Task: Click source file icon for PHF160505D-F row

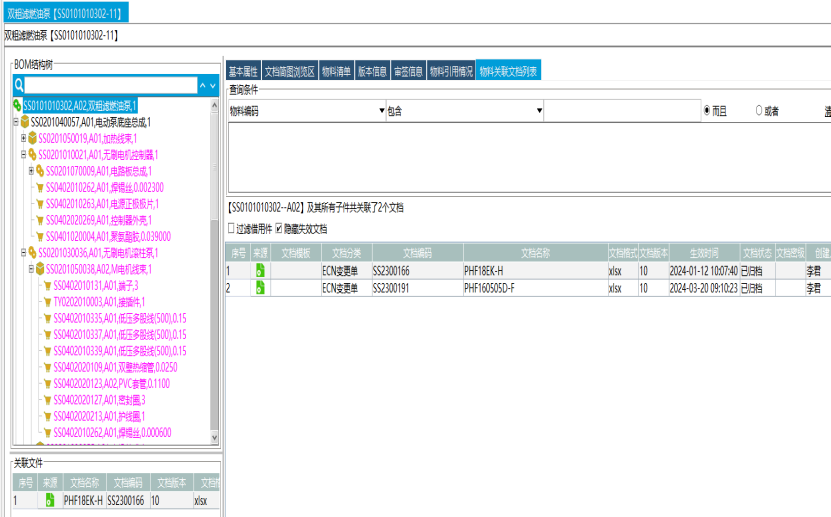Action: coord(260,288)
